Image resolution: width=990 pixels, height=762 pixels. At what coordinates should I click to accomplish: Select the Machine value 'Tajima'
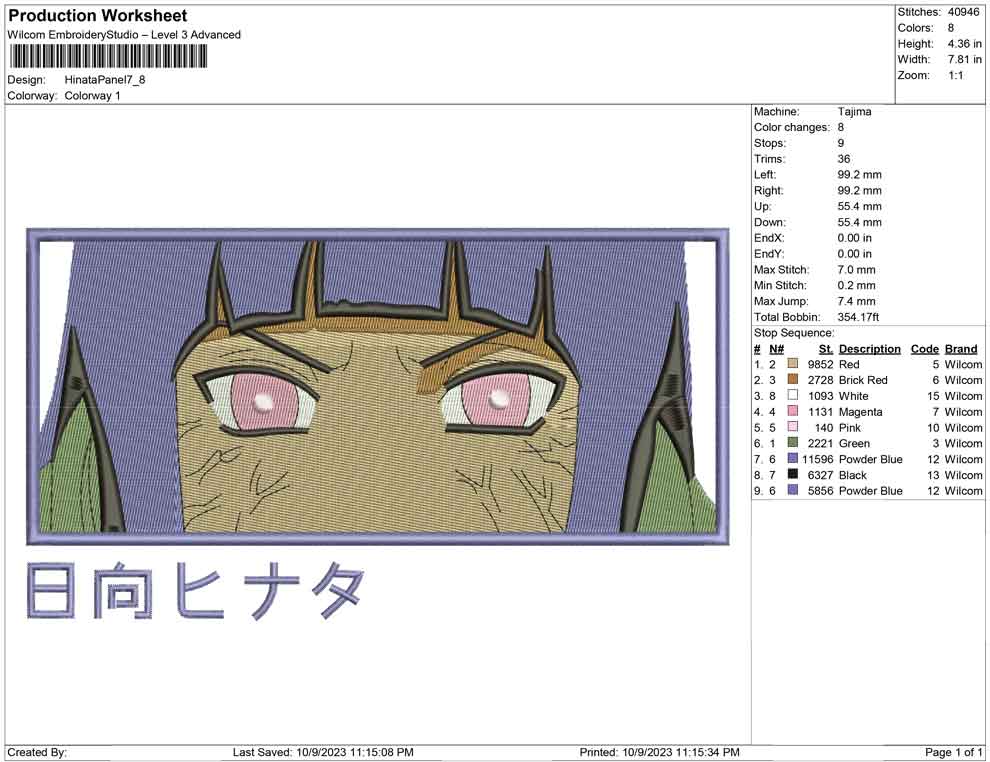click(854, 111)
